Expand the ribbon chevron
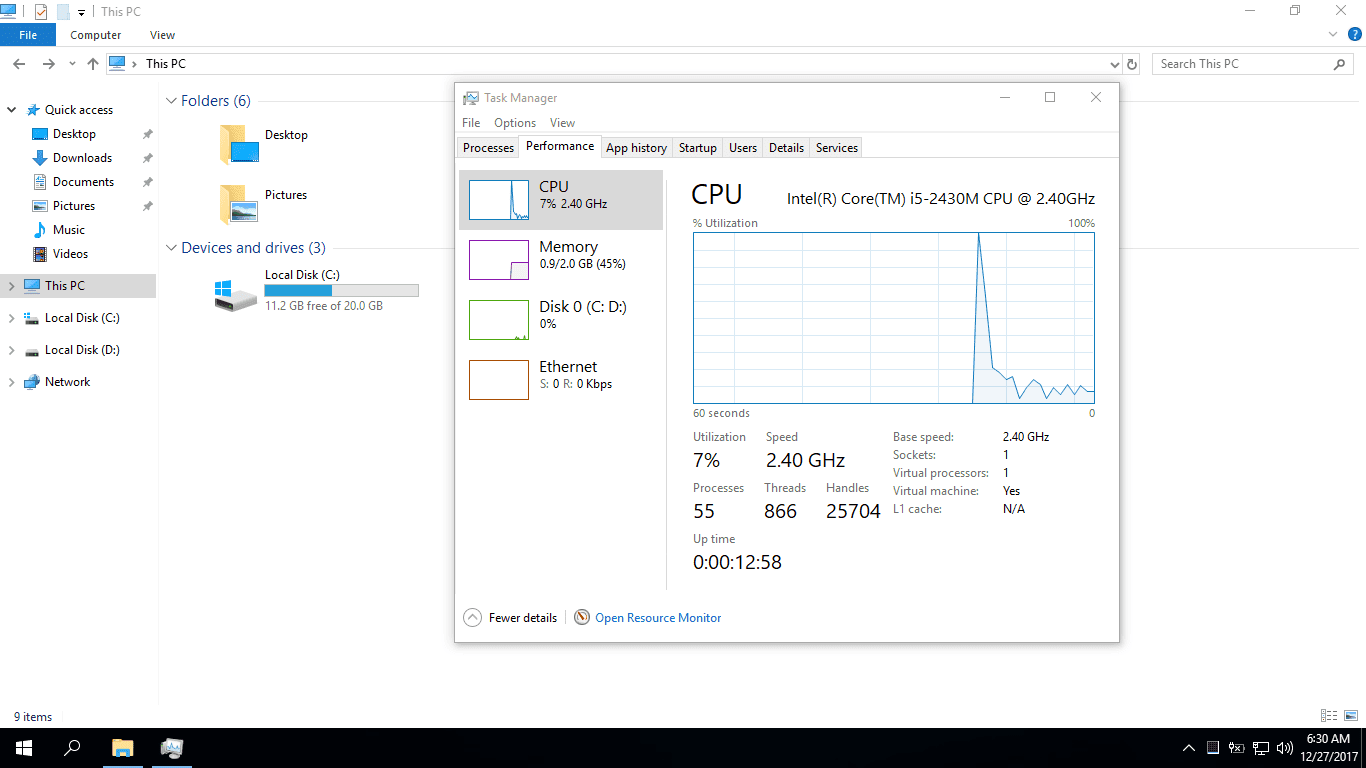The image size is (1366, 768). click(x=1334, y=34)
